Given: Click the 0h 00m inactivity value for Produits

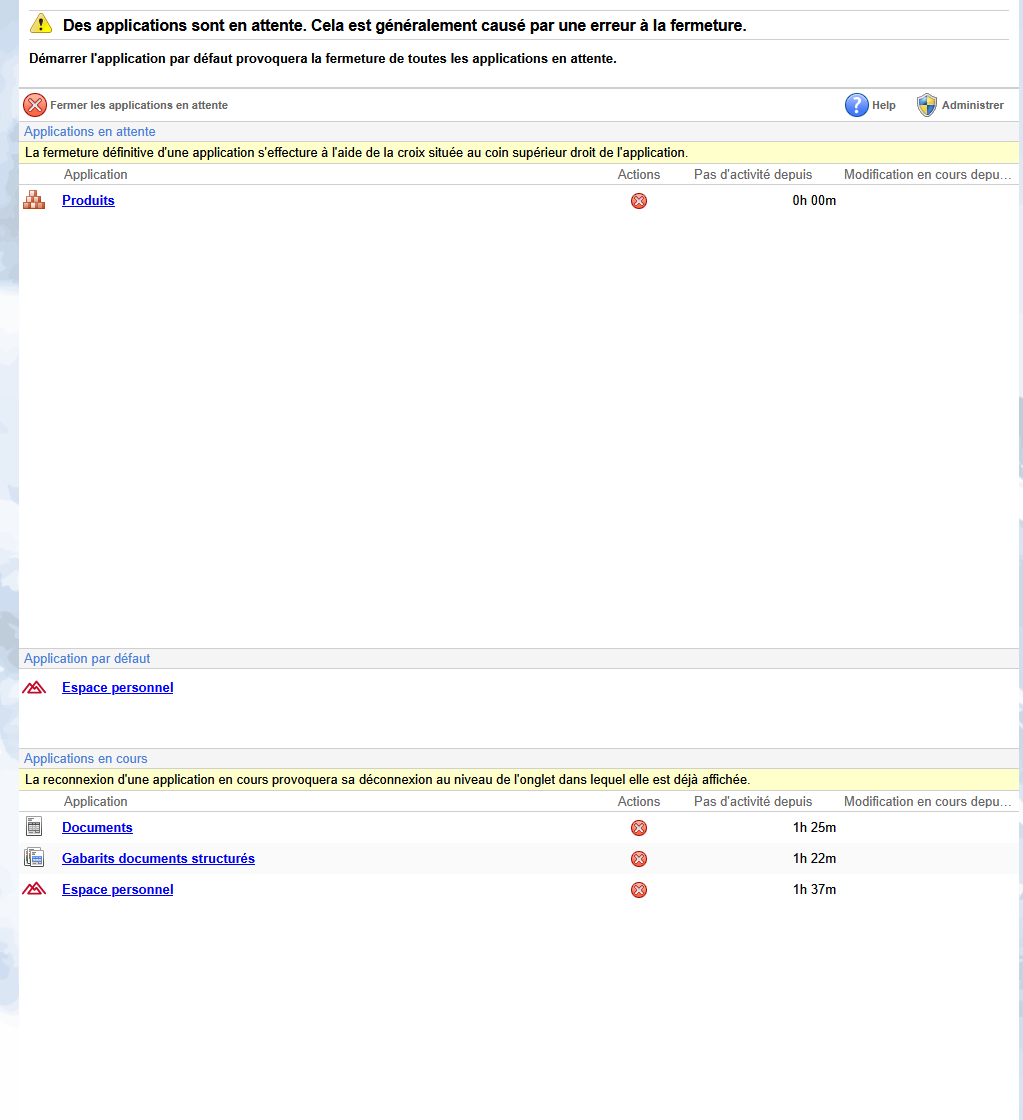Looking at the screenshot, I should point(814,201).
